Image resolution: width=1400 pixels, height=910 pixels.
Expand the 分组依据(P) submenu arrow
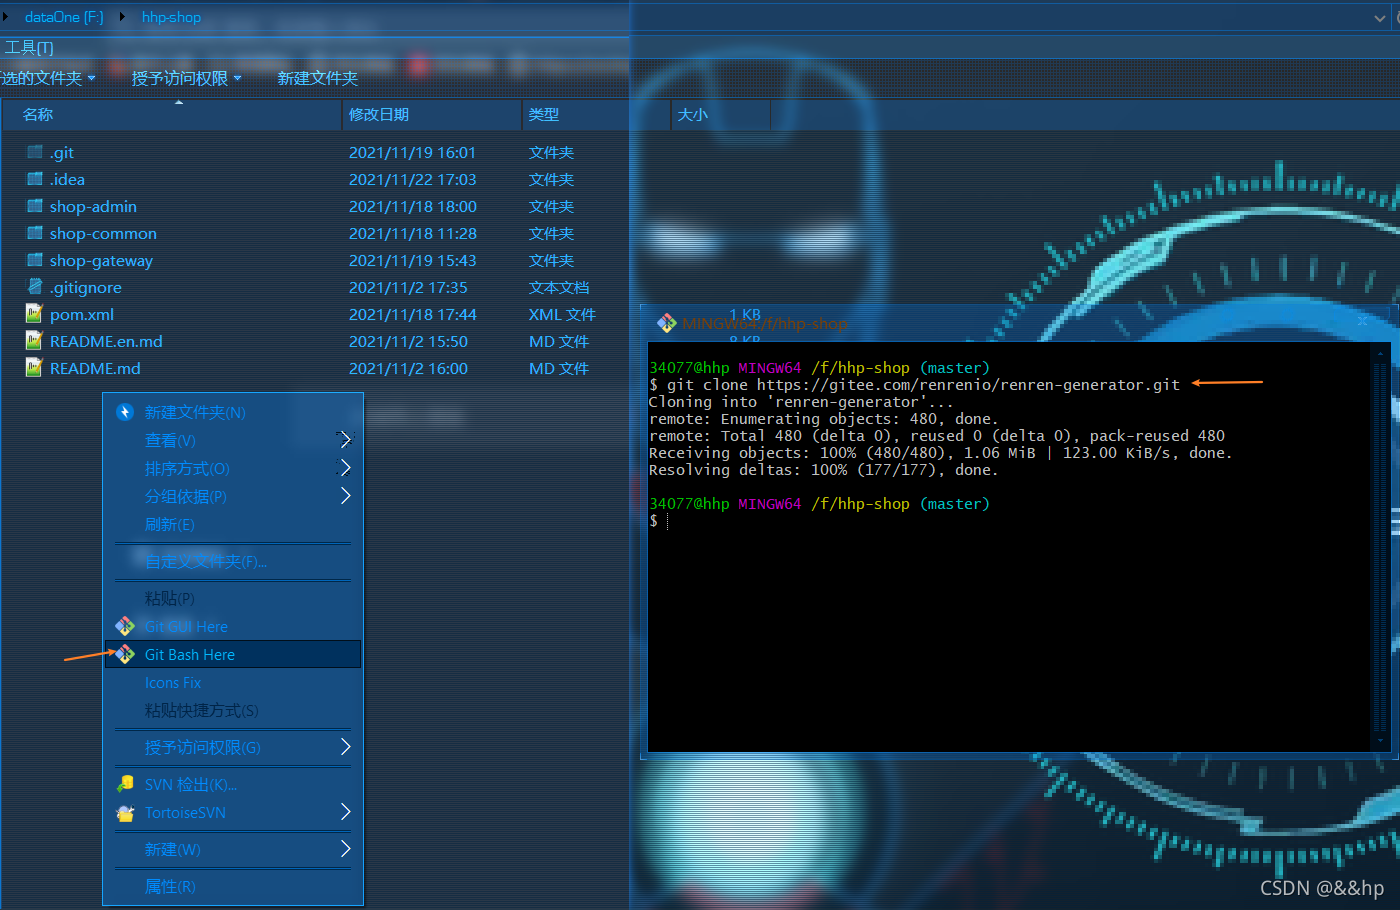(x=345, y=495)
